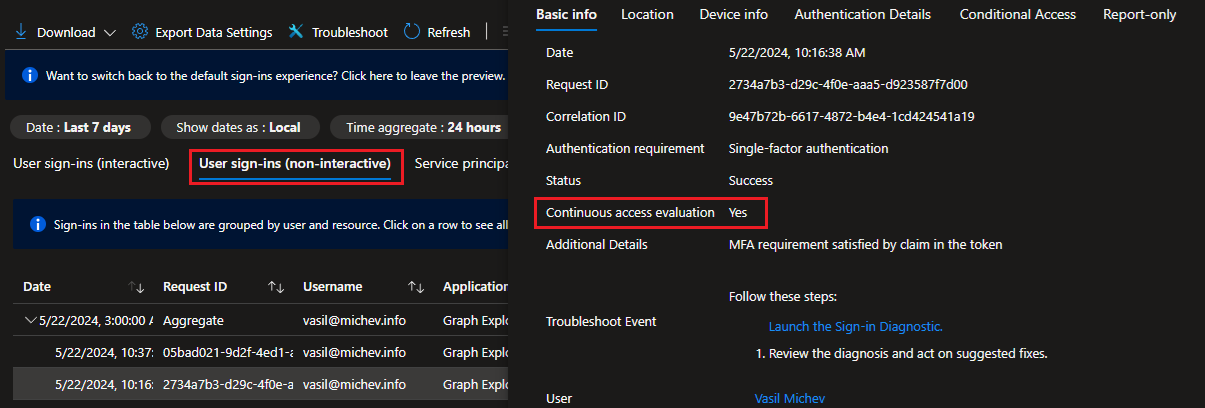Open the Device info tab

pos(734,14)
